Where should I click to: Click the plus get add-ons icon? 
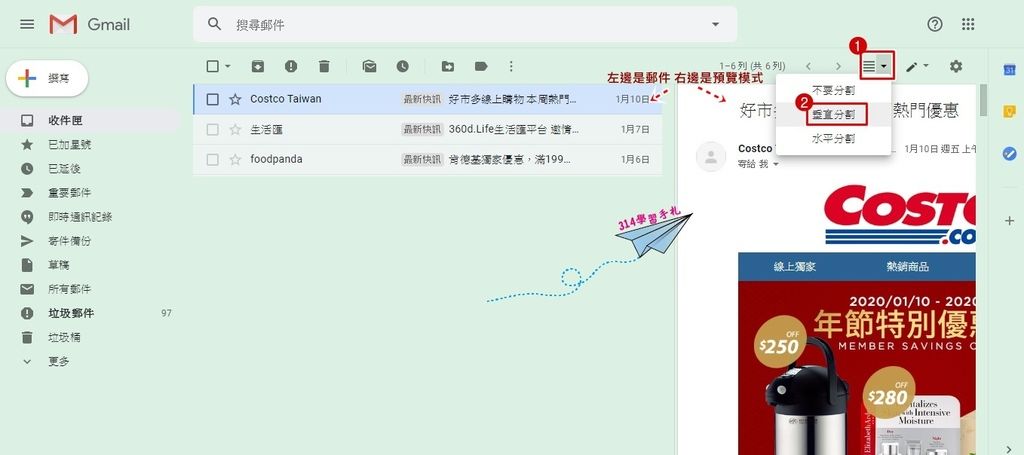click(x=1009, y=221)
